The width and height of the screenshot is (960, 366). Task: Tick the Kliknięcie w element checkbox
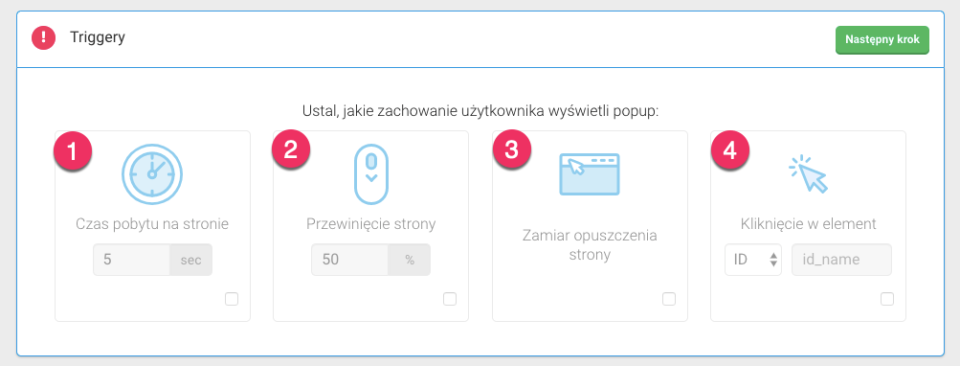tap(887, 299)
